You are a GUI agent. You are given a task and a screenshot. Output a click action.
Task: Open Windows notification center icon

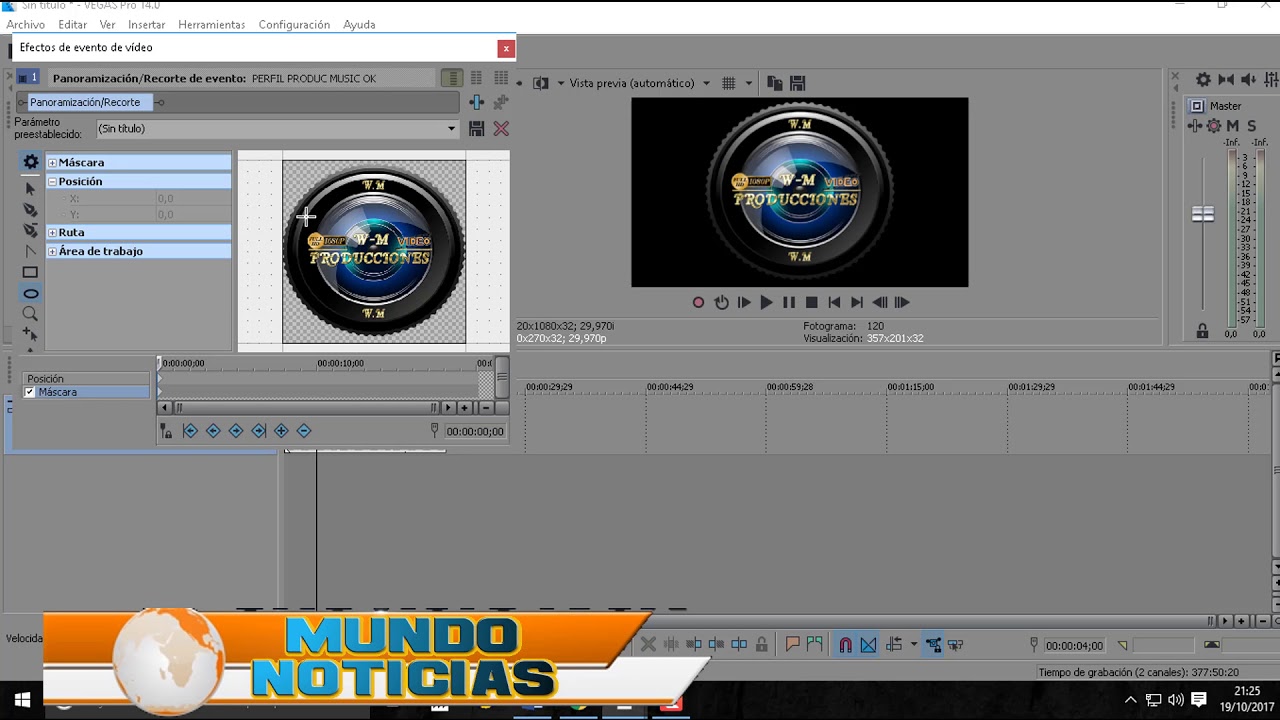[x=1199, y=699]
